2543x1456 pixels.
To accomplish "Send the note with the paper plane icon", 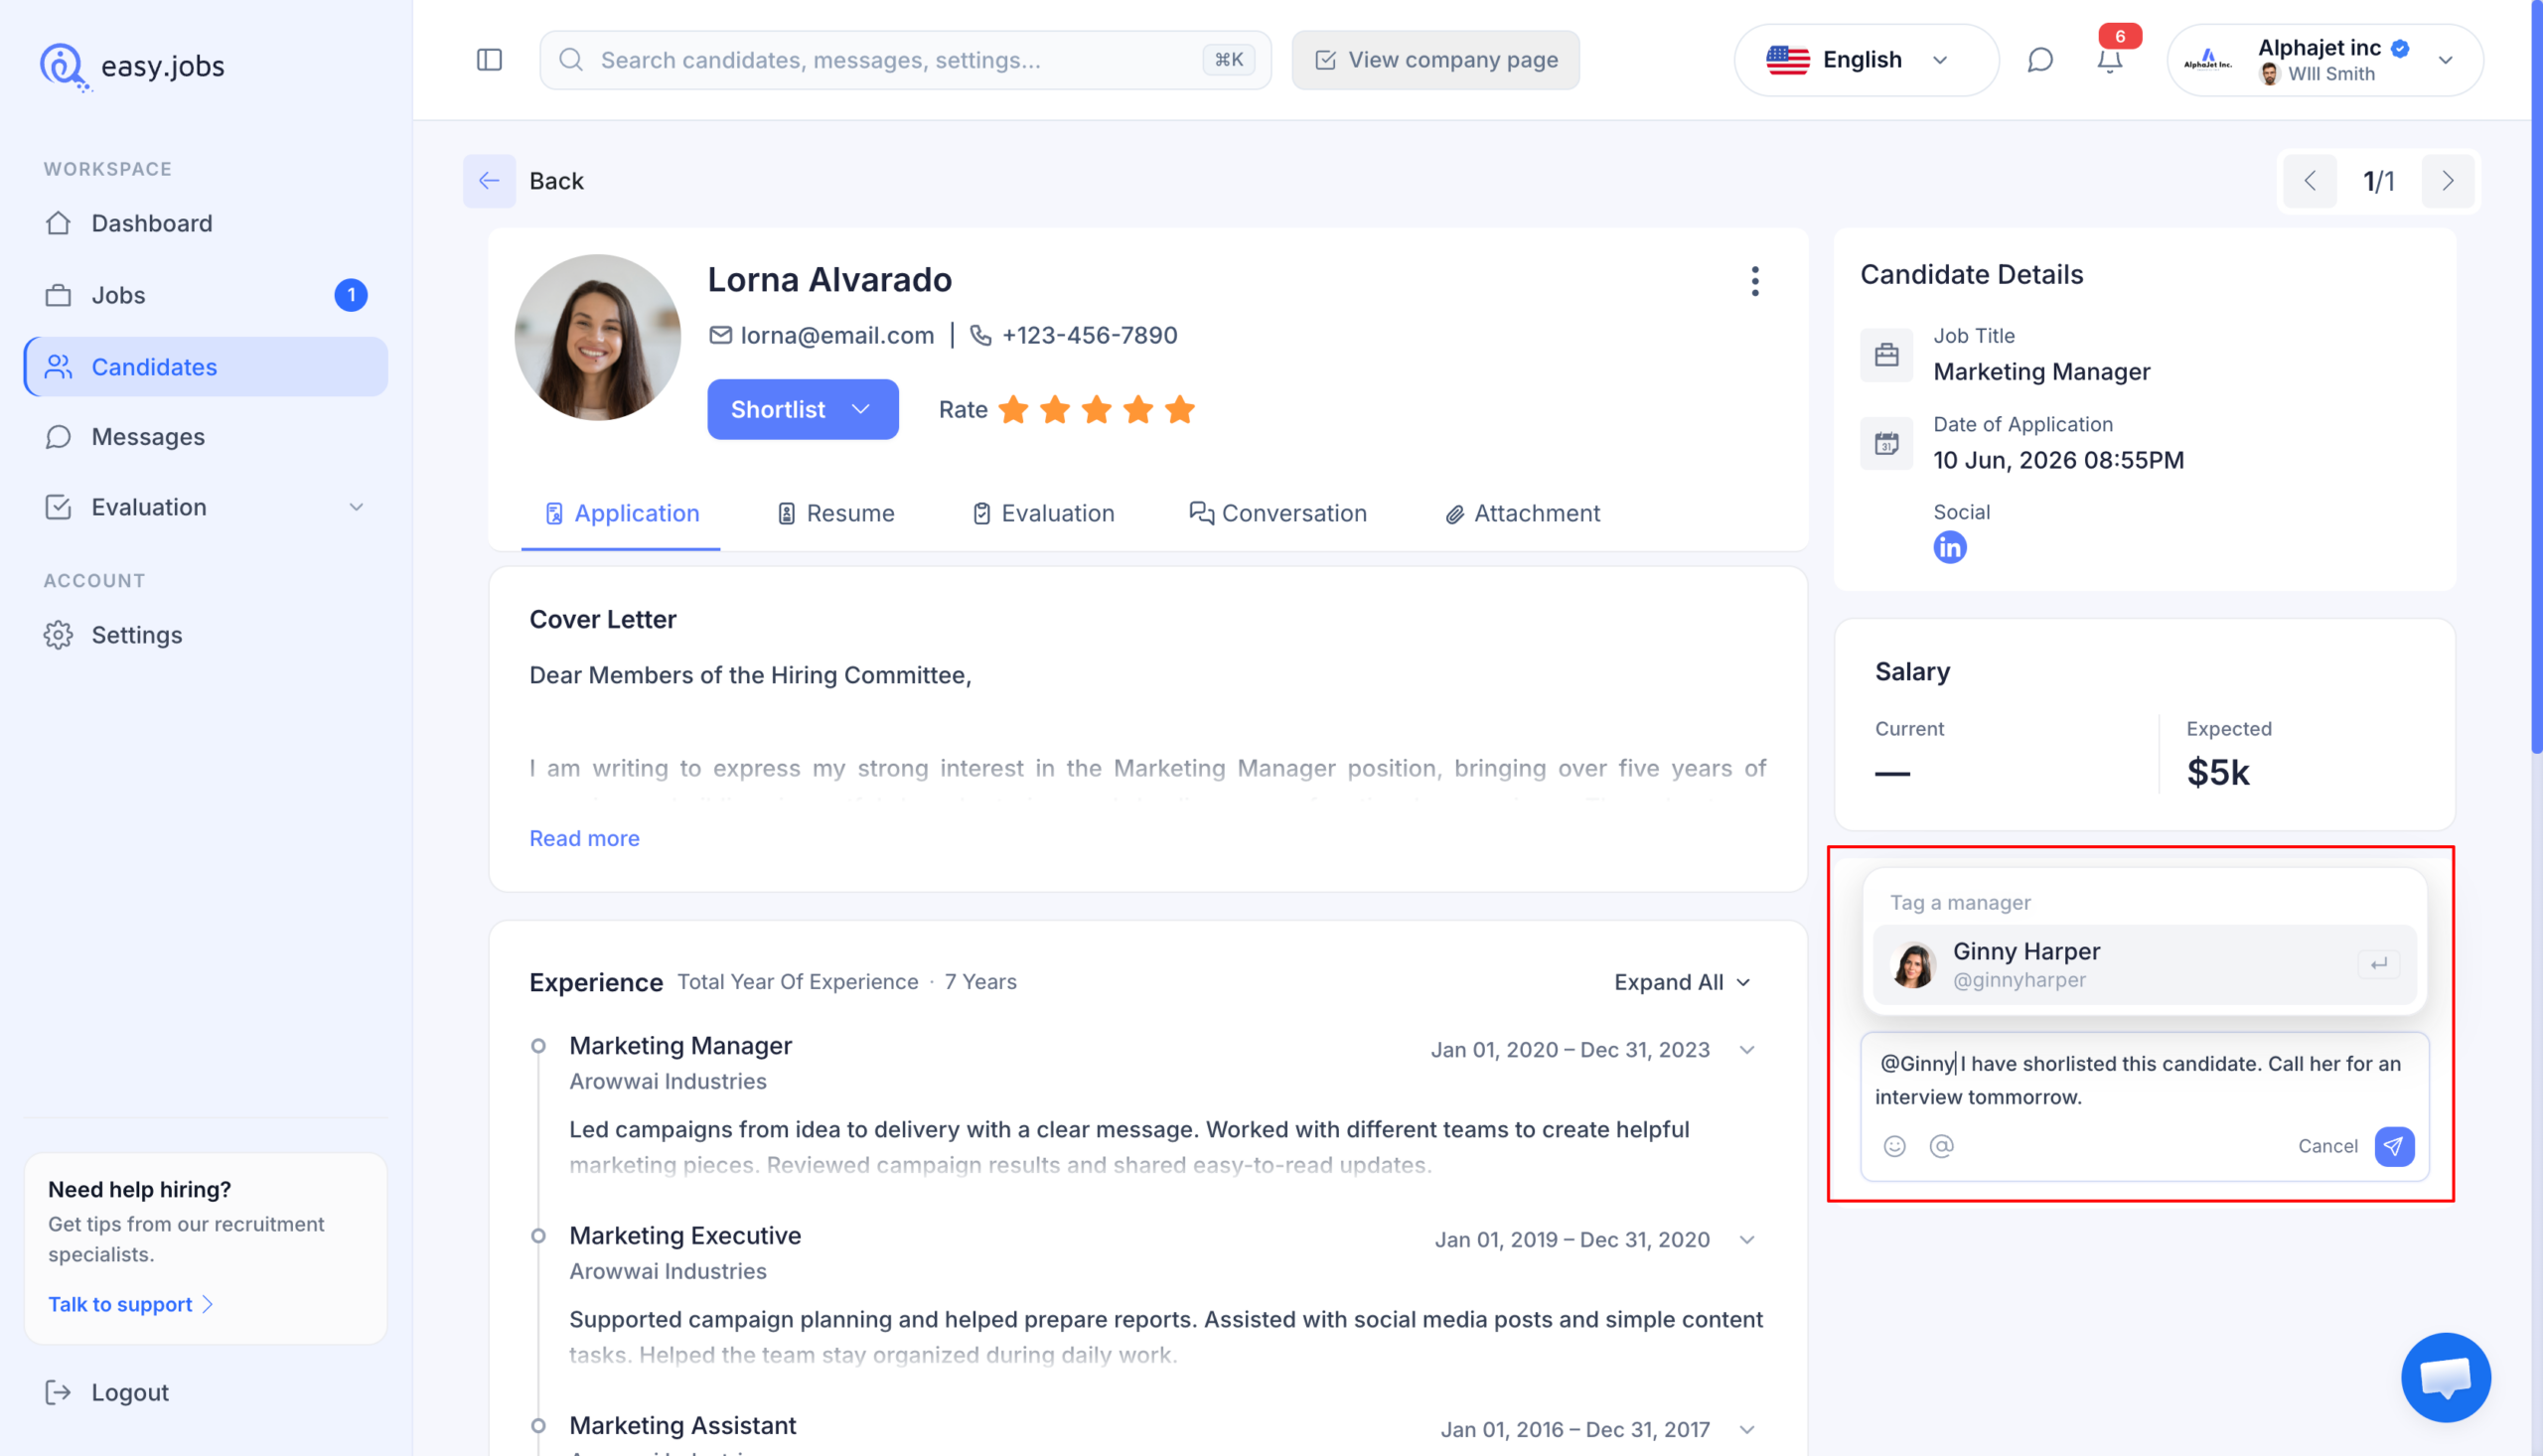I will tap(2394, 1146).
